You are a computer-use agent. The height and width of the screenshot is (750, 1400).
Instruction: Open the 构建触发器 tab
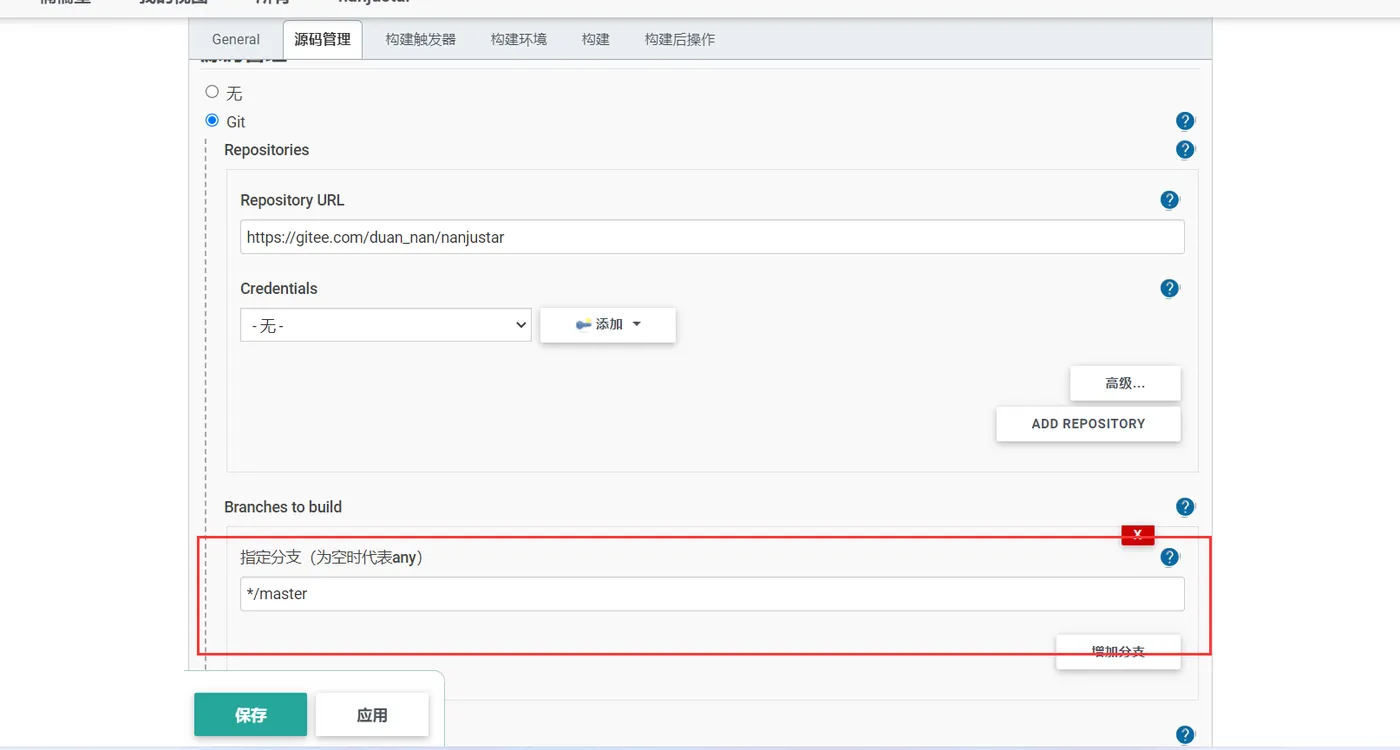[421, 39]
